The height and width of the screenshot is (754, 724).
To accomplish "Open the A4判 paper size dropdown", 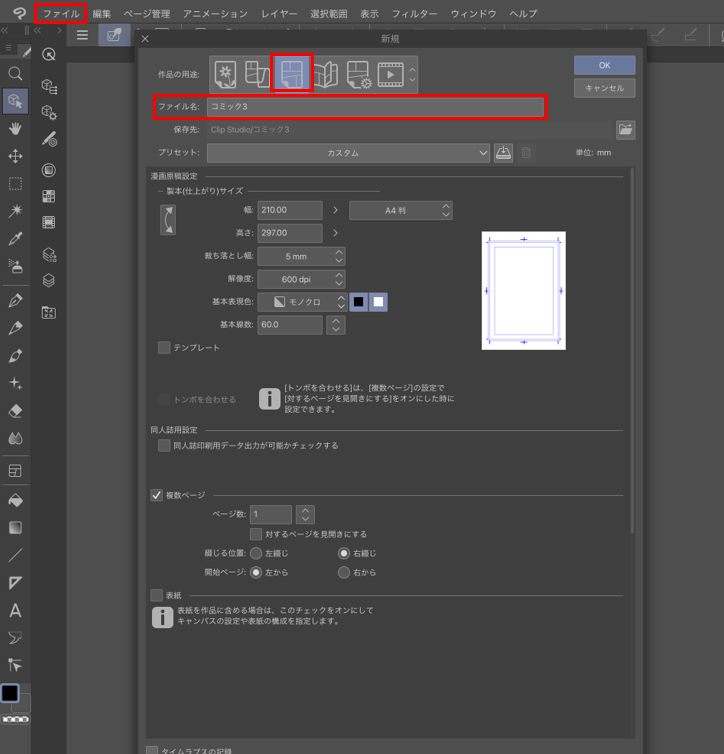I will pos(400,210).
